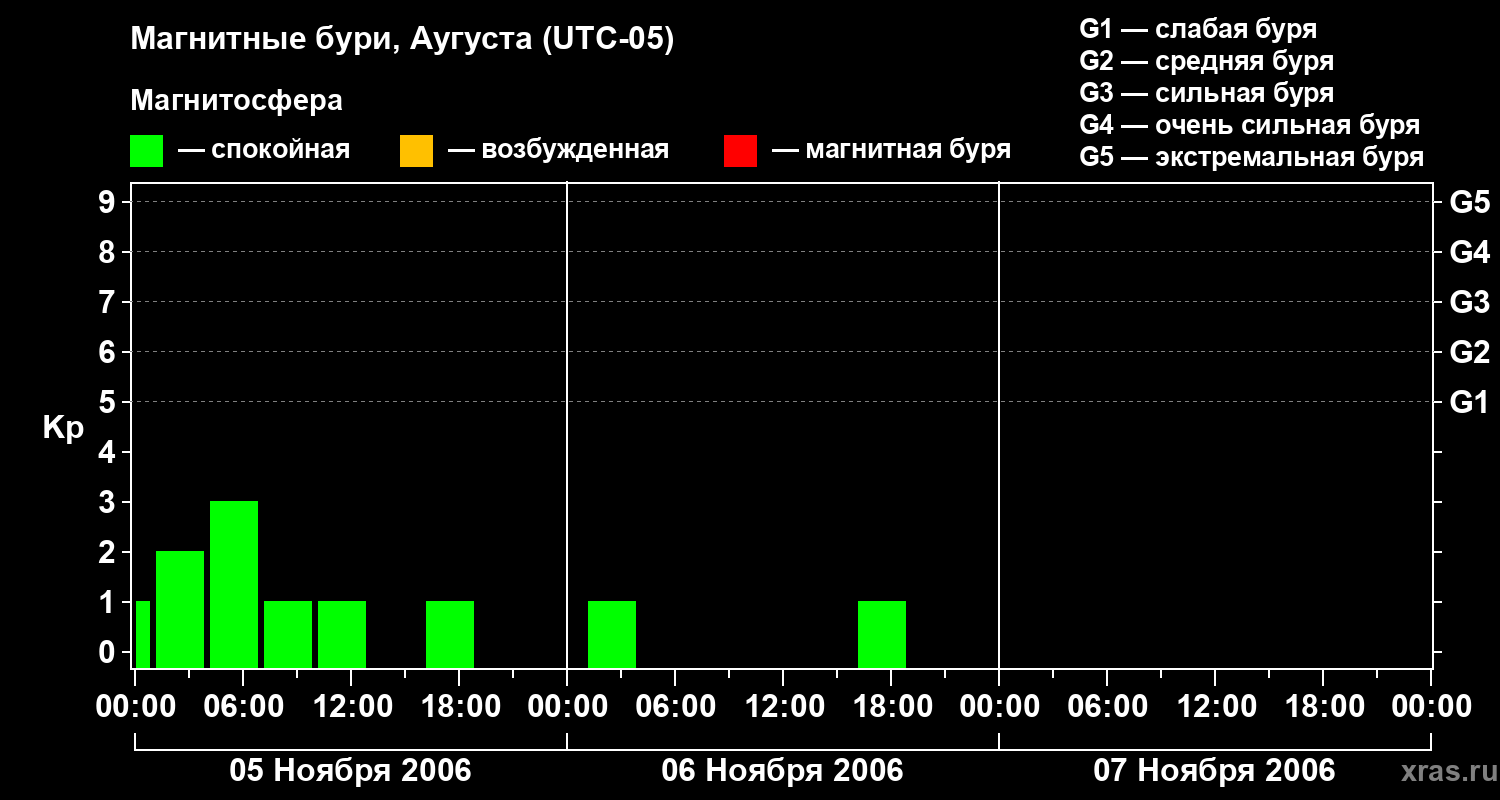Click the Kp axis title

(63, 429)
